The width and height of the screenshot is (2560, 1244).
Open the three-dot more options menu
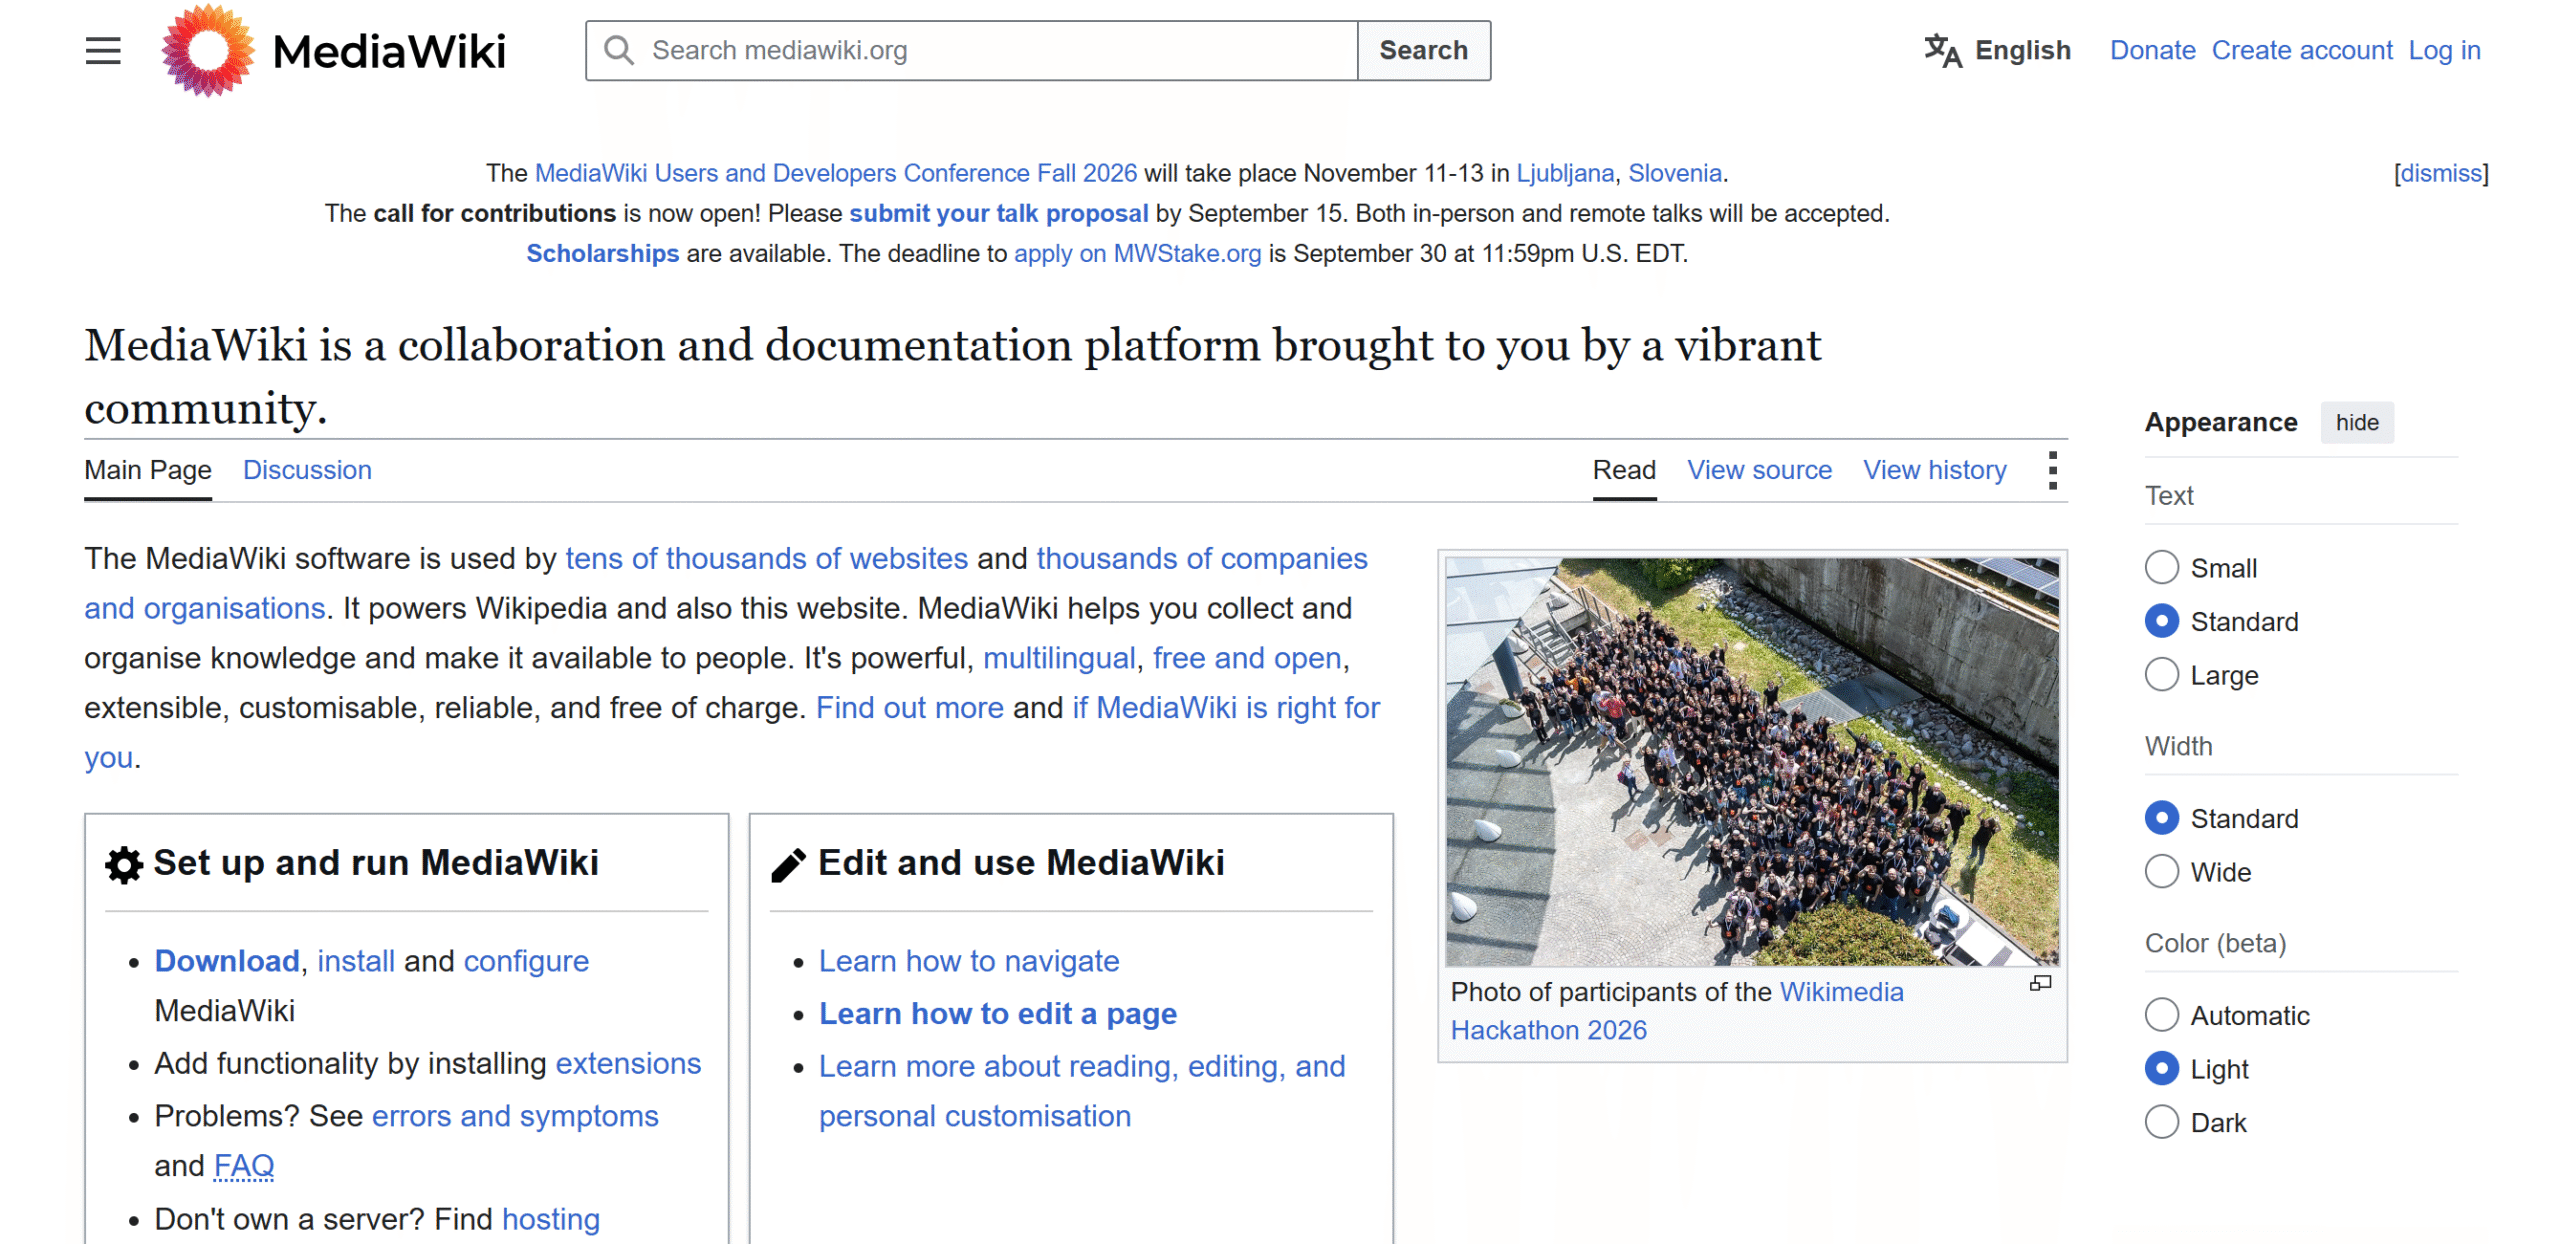tap(2052, 470)
